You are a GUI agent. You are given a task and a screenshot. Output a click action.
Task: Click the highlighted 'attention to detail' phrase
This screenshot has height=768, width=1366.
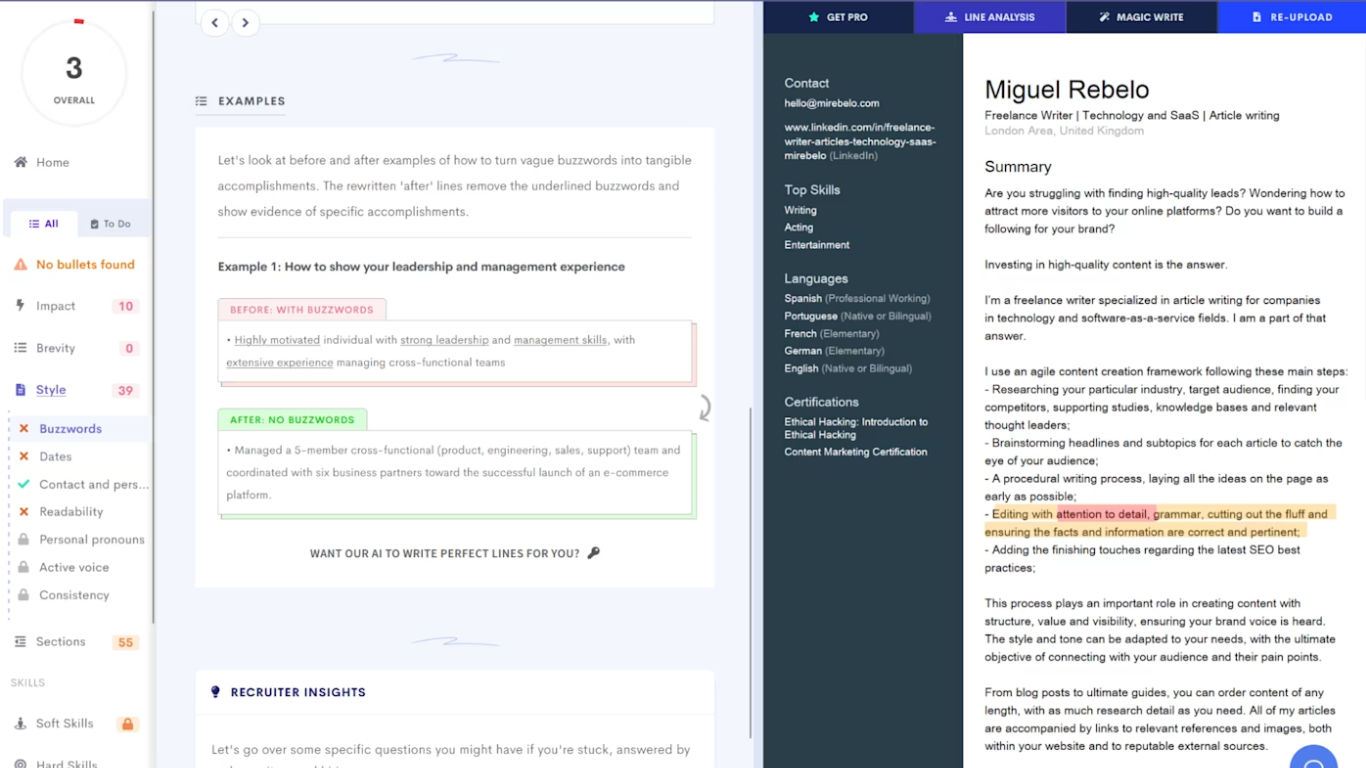point(1104,514)
